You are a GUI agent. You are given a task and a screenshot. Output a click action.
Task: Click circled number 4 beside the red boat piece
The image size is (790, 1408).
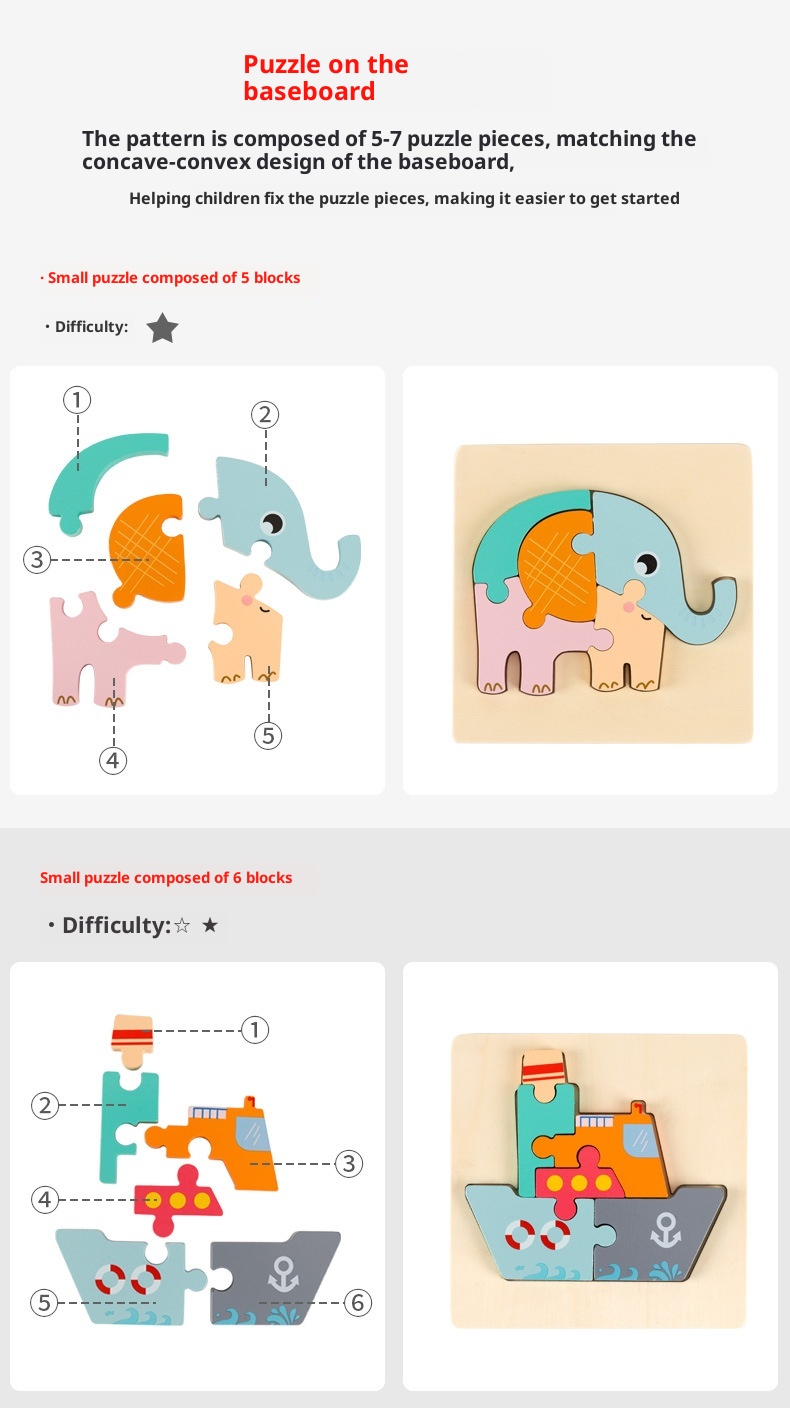pos(44,1199)
